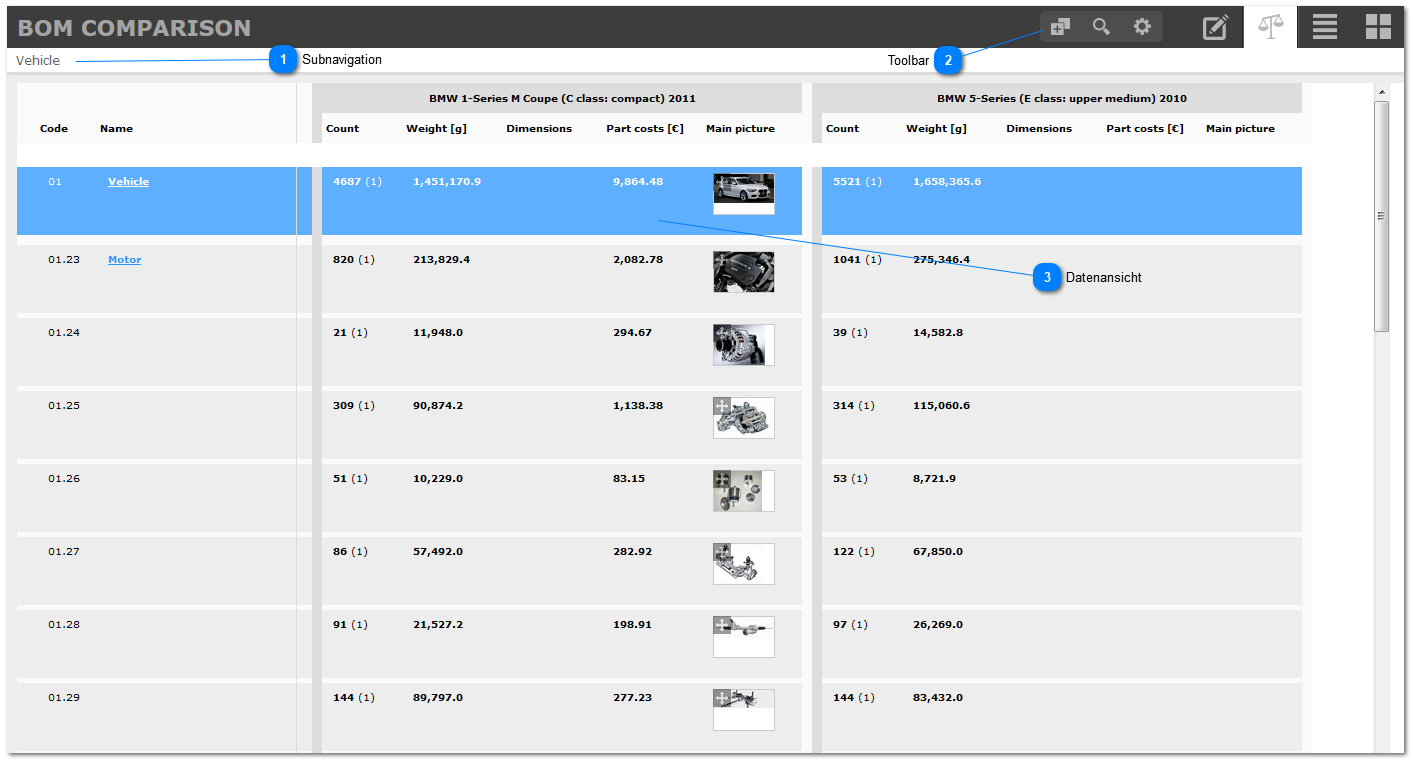
Task: Click part cost 277.23
Action: pyautogui.click(x=632, y=697)
